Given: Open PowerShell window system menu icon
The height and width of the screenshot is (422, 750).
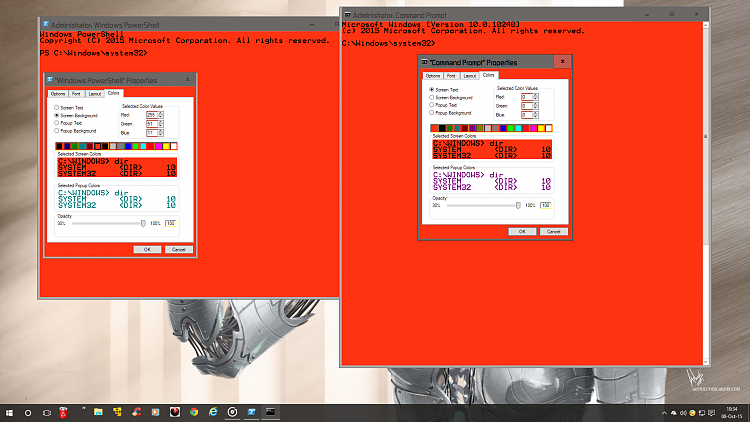Looking at the screenshot, I should coord(45,24).
